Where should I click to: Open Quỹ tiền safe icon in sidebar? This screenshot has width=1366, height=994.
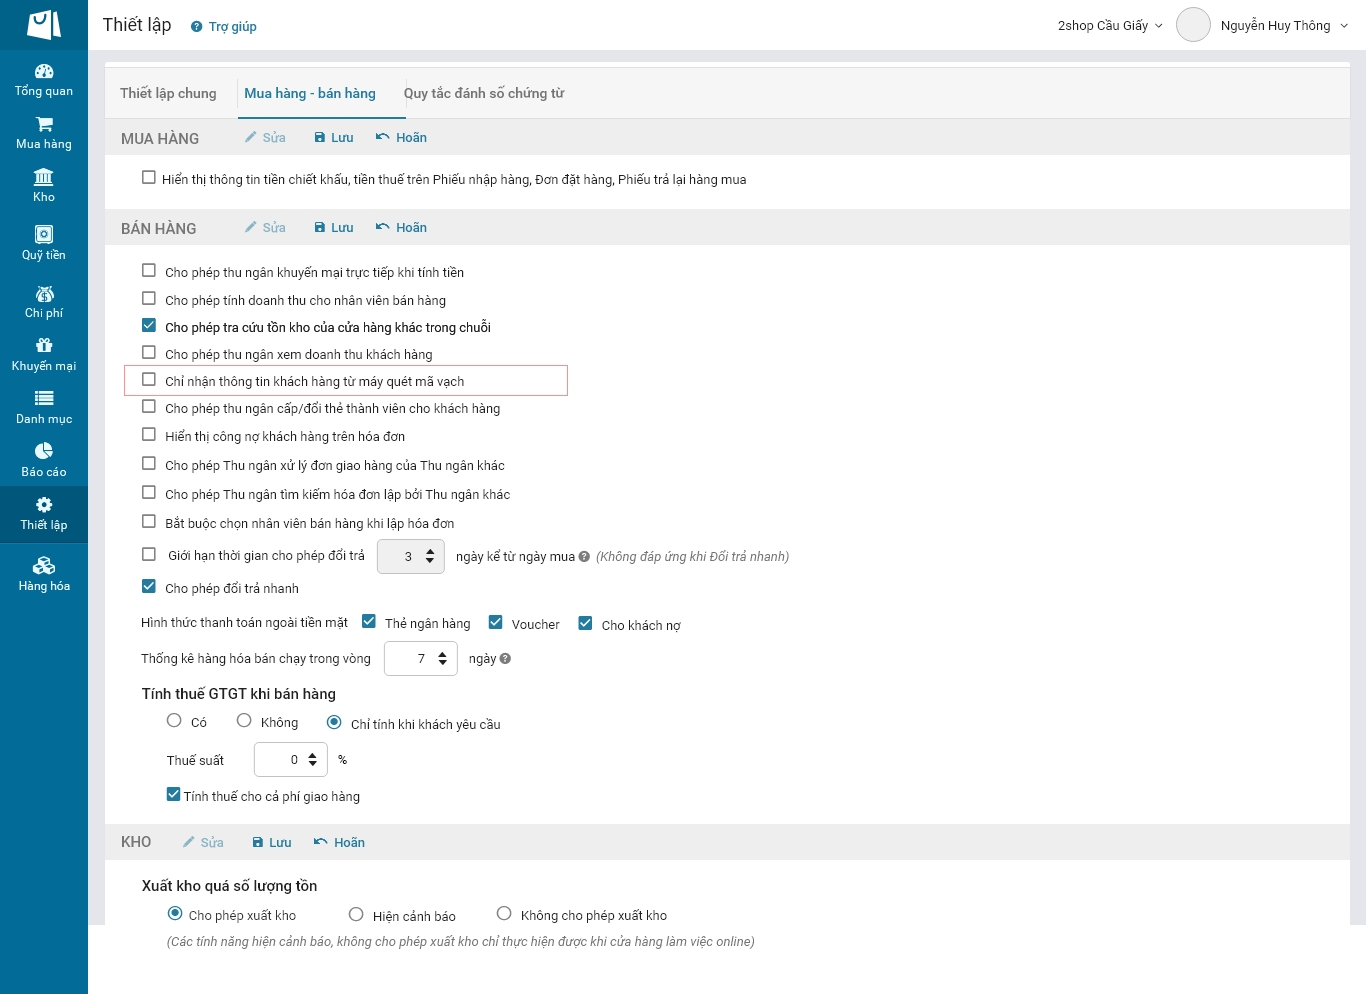pos(44,234)
